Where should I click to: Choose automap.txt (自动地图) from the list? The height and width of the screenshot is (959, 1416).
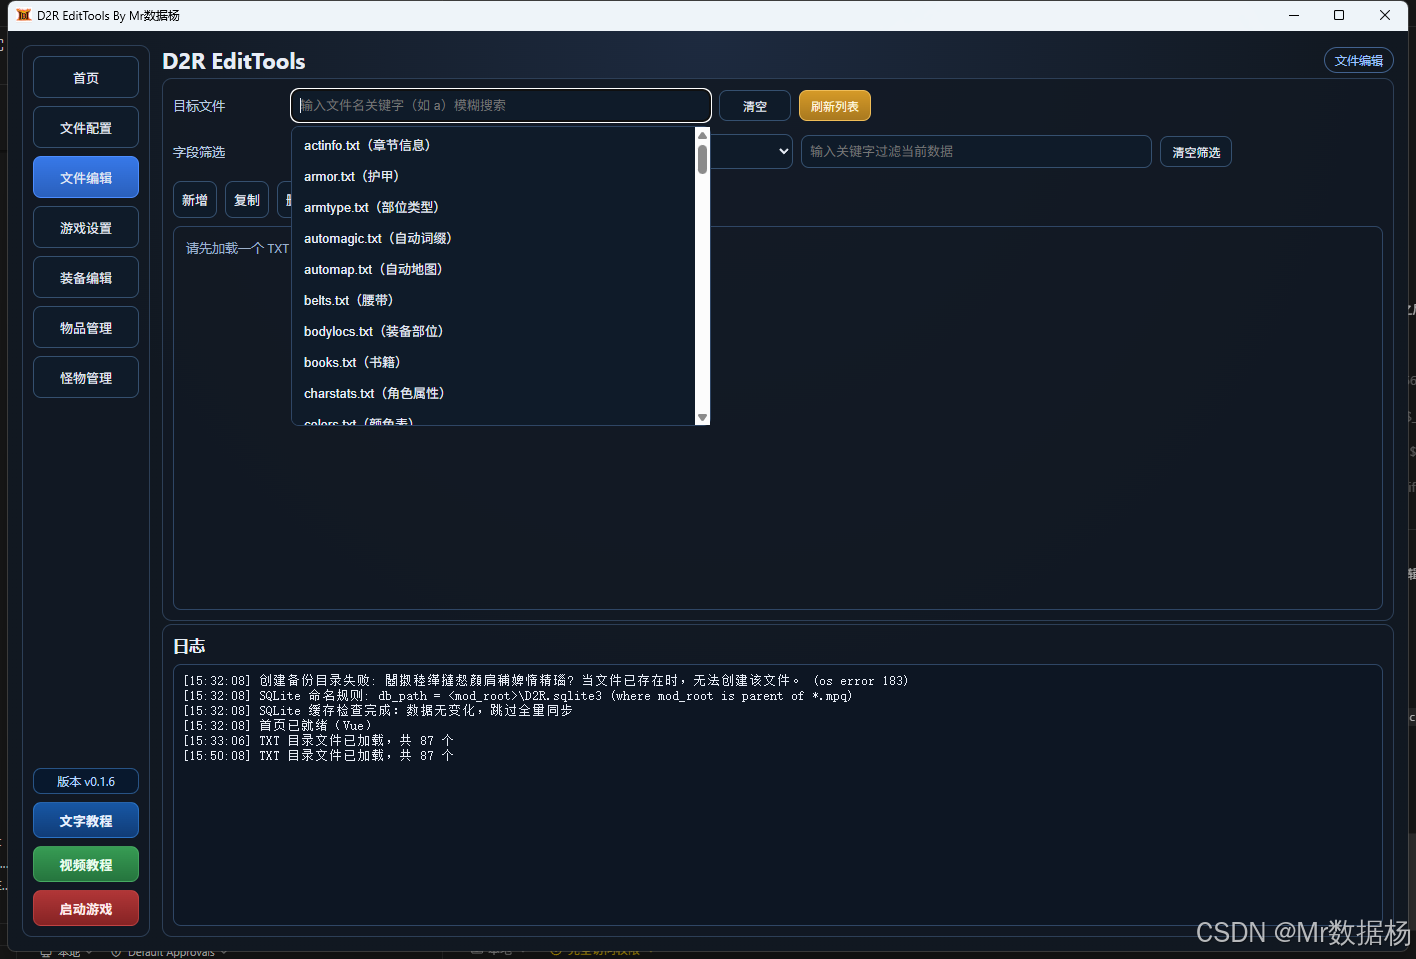coord(494,269)
